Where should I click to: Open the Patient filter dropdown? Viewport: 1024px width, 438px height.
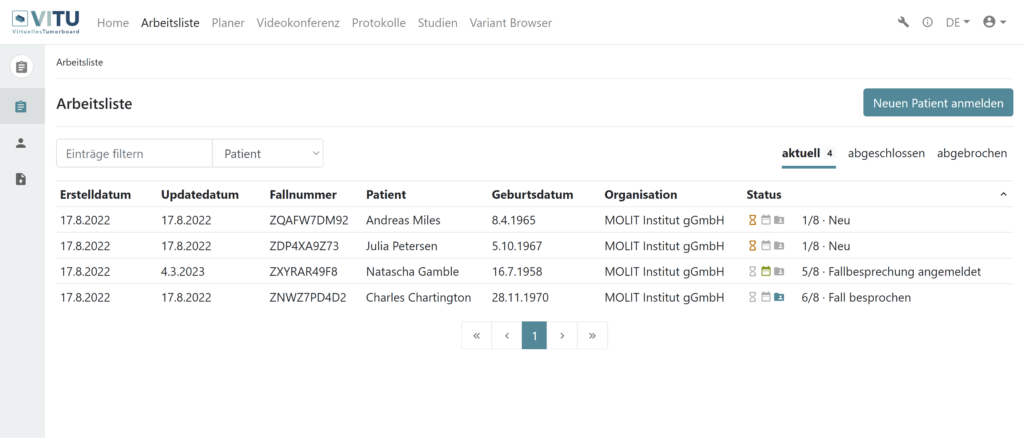point(268,153)
